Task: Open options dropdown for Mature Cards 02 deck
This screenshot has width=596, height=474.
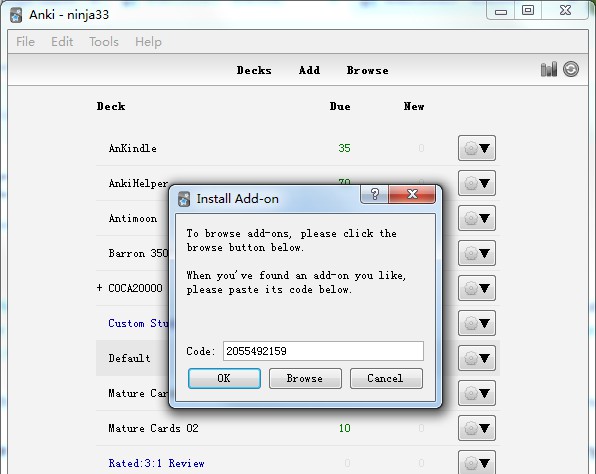Action: [477, 428]
